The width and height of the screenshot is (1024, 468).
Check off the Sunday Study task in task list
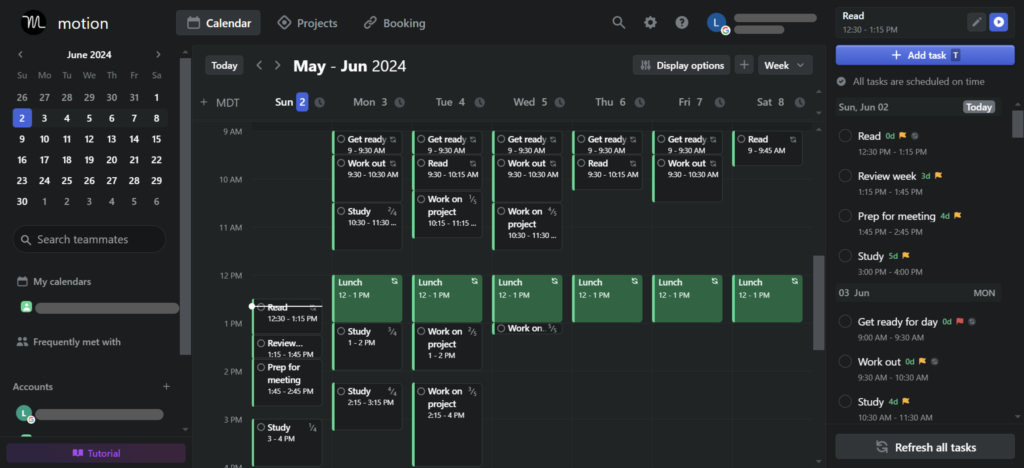pos(845,256)
